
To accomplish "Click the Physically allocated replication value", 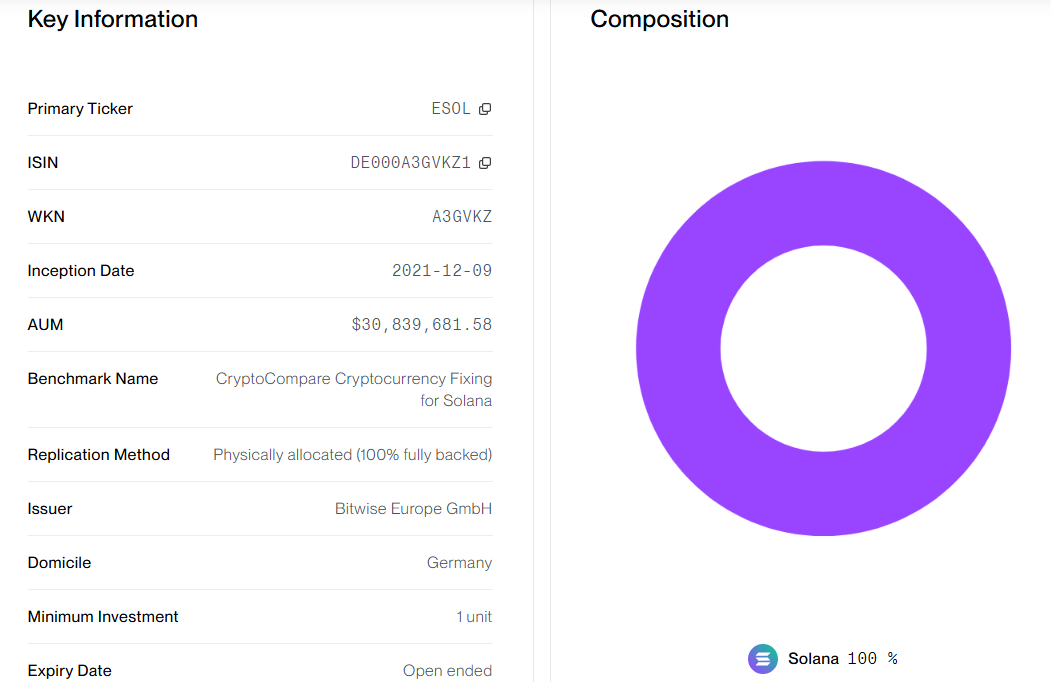I will tap(352, 455).
